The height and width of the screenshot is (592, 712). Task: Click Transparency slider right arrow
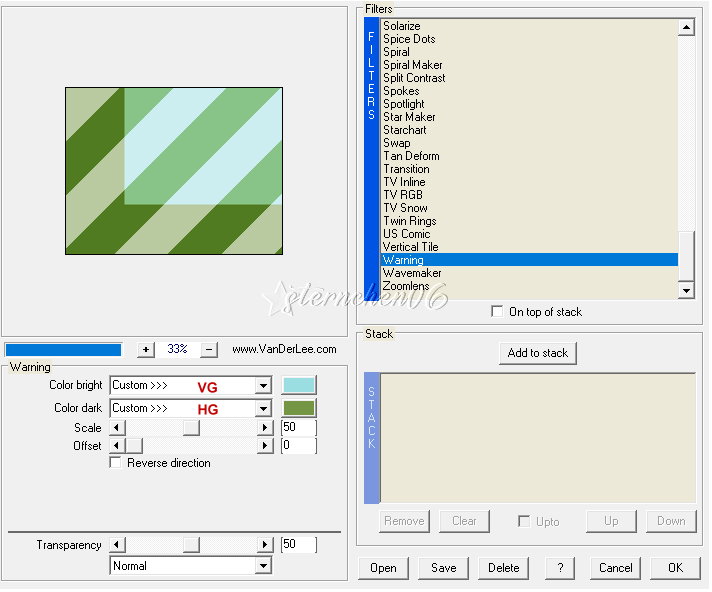click(265, 545)
